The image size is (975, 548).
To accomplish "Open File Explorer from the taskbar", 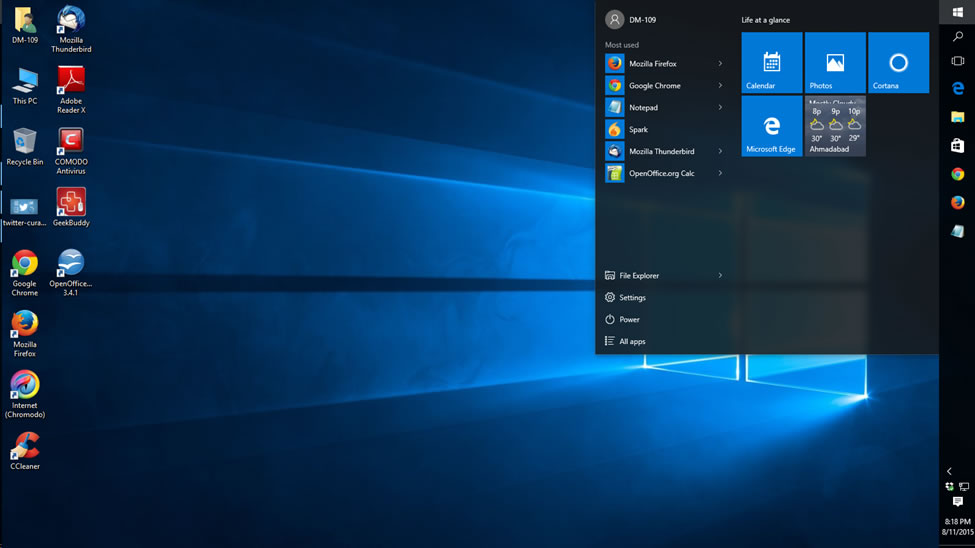I will [x=958, y=117].
